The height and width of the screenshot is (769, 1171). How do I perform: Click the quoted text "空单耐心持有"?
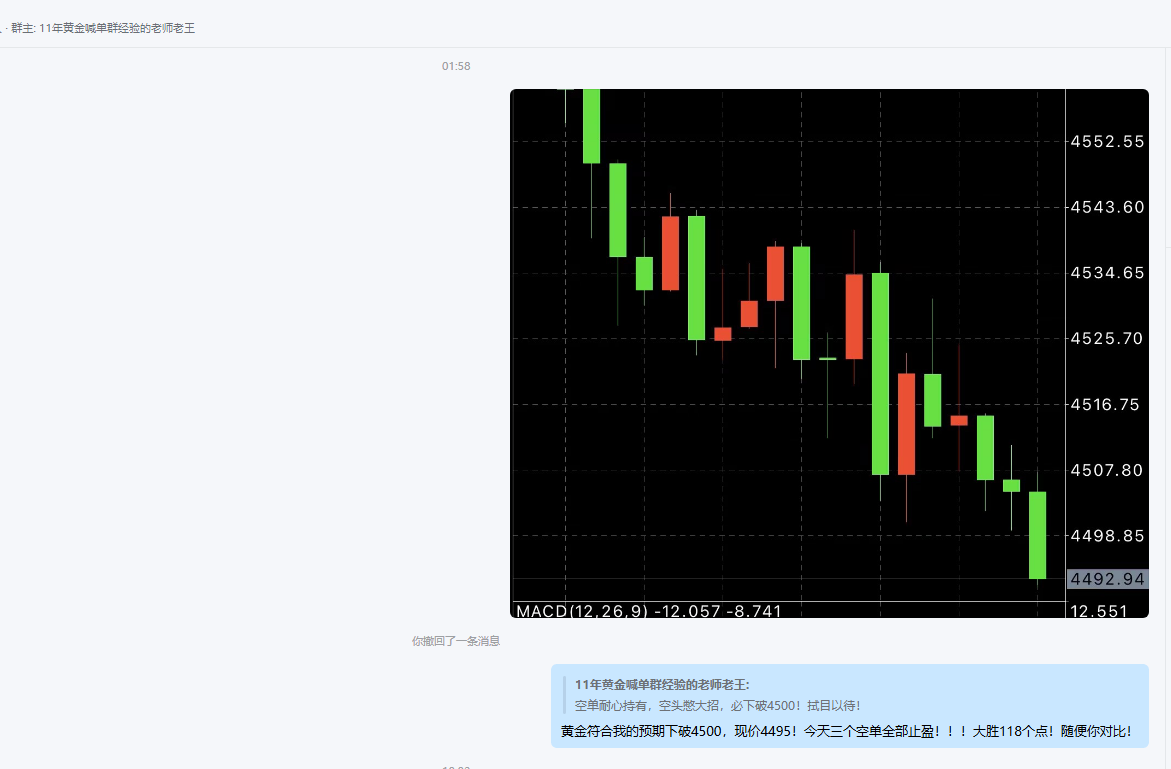tap(612, 706)
